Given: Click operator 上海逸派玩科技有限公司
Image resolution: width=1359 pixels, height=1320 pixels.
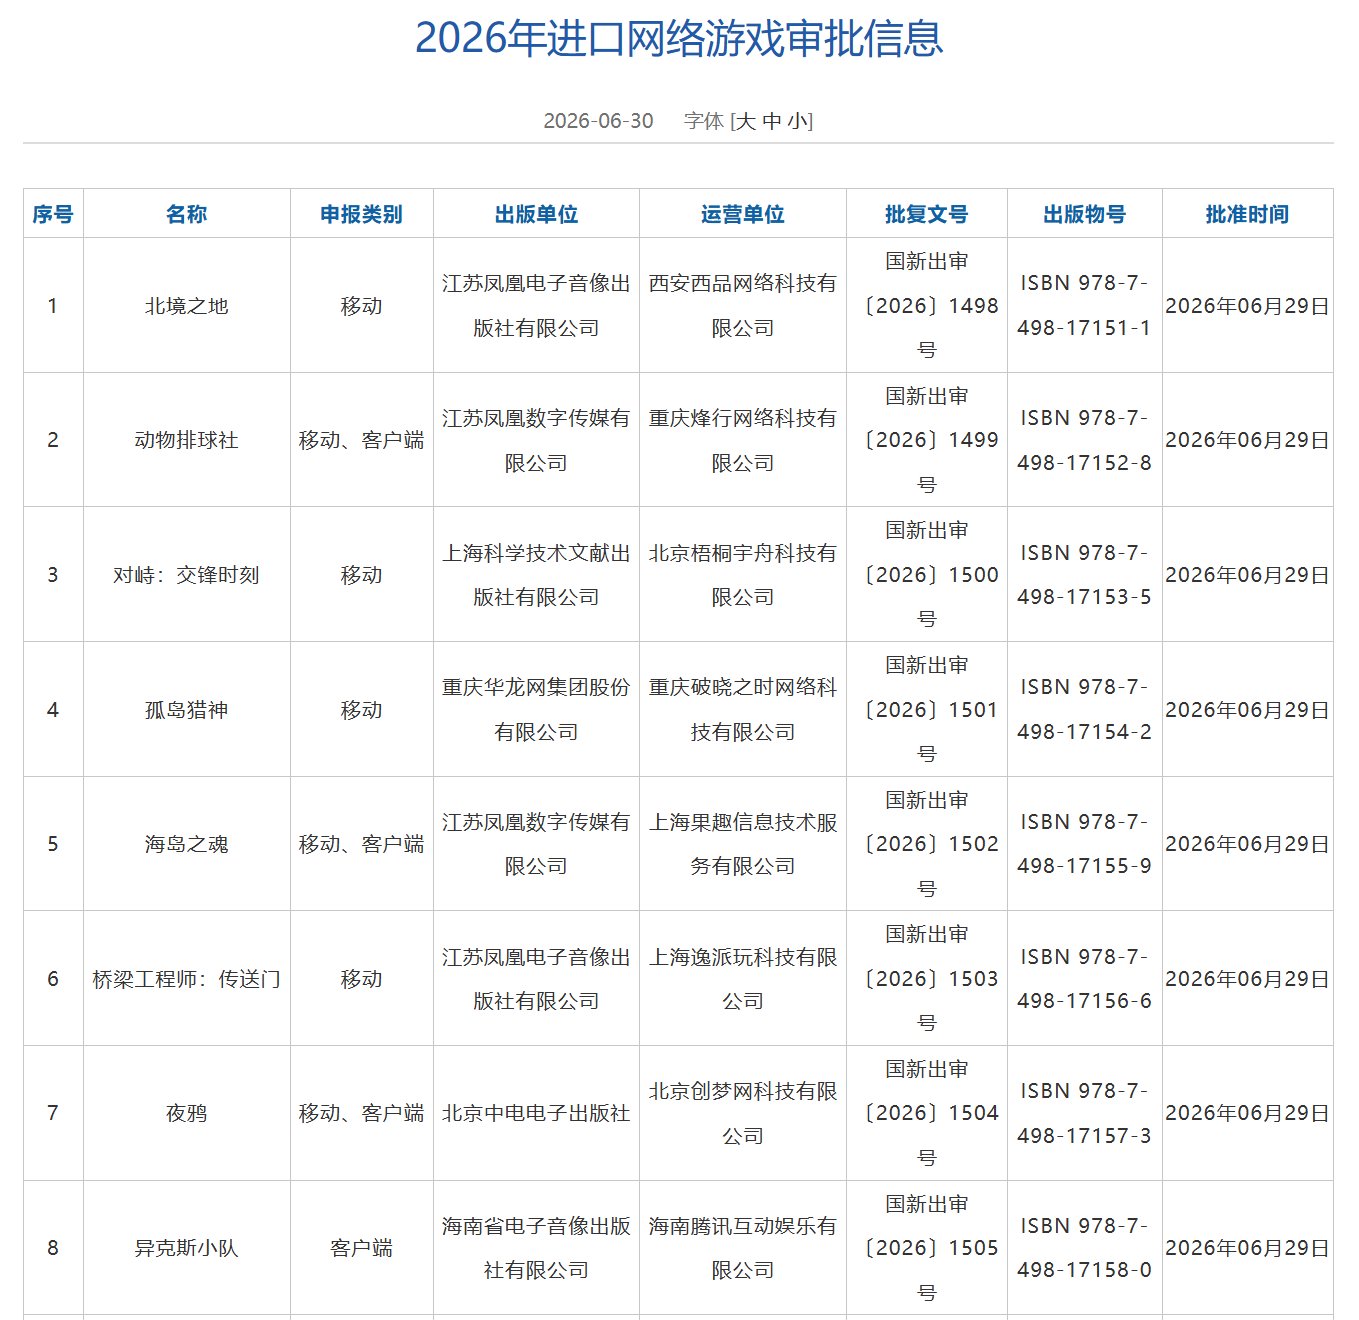Looking at the screenshot, I should click(x=743, y=979).
